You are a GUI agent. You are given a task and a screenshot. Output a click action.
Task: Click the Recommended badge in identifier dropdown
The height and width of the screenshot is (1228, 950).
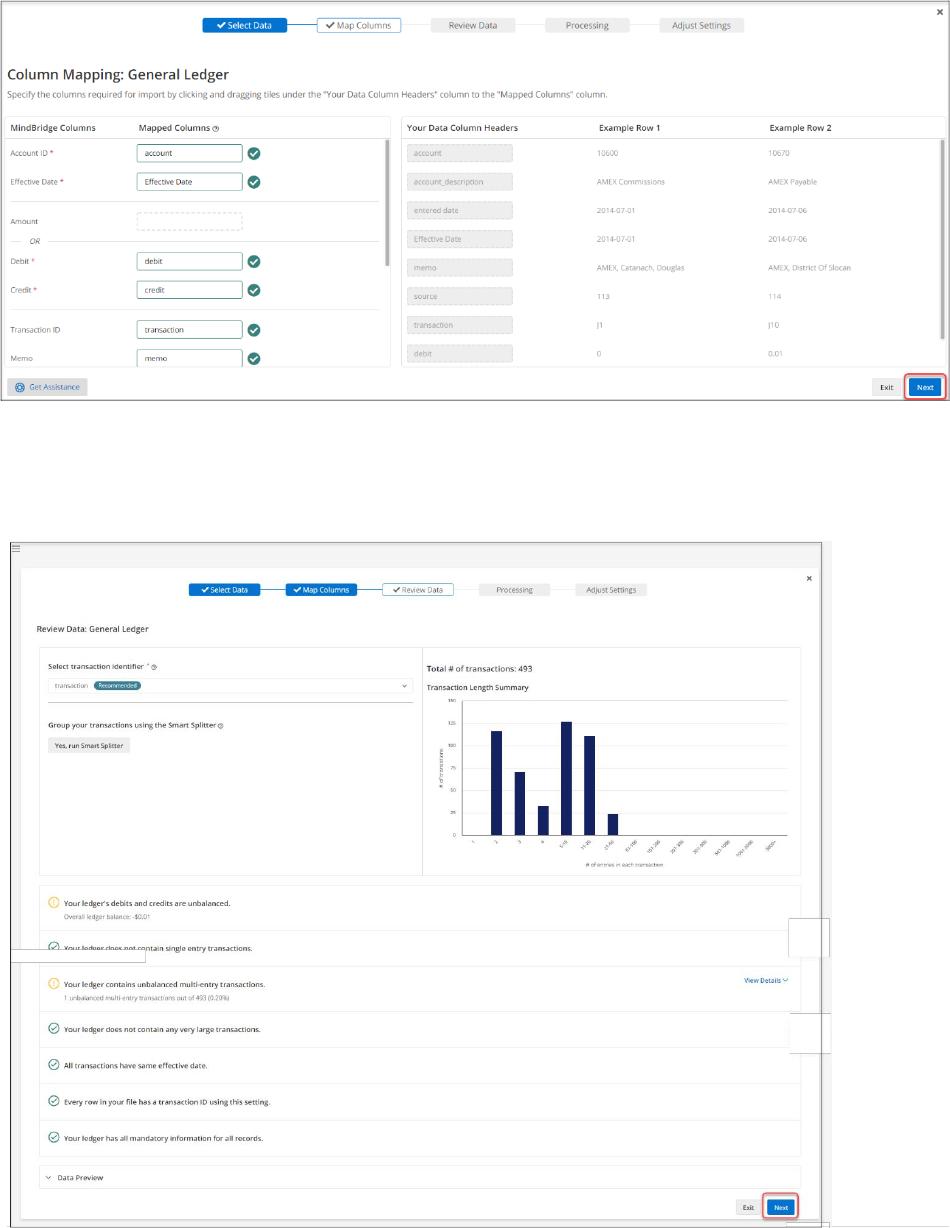pyautogui.click(x=117, y=686)
